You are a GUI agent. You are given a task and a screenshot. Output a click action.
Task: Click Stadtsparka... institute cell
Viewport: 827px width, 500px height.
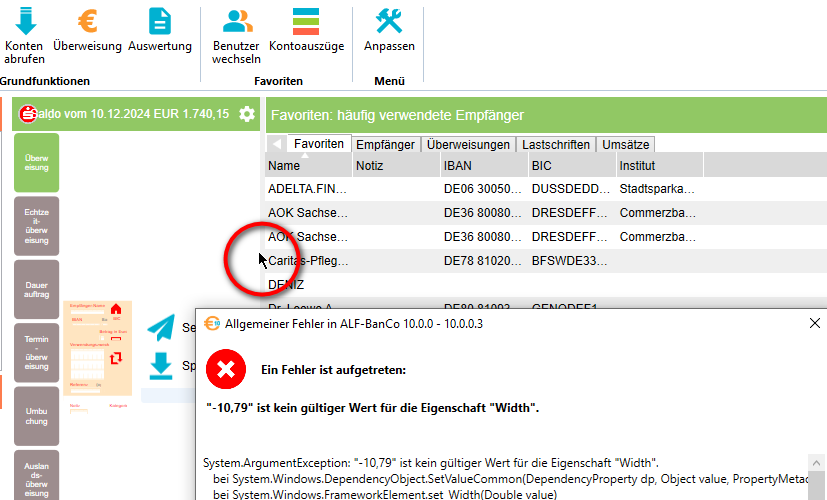point(658,189)
